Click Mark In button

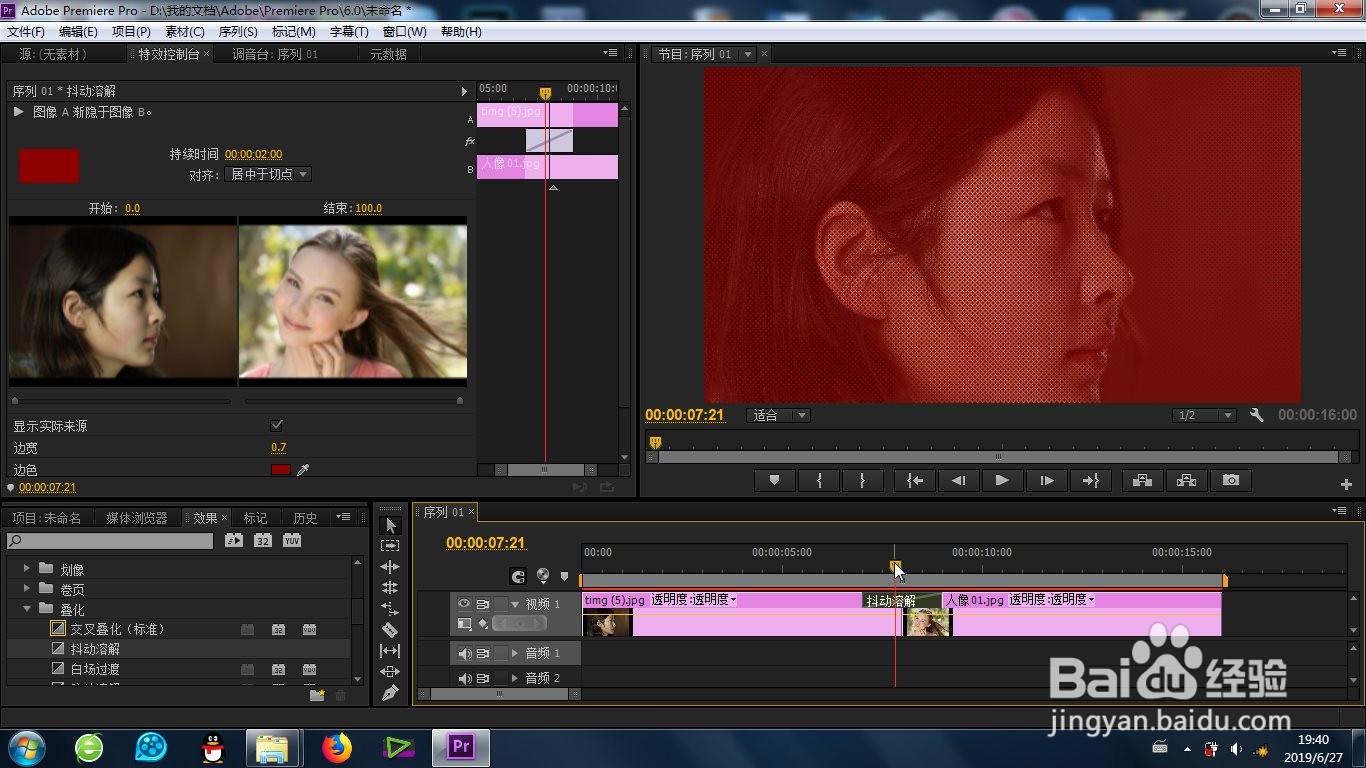pyautogui.click(x=819, y=481)
